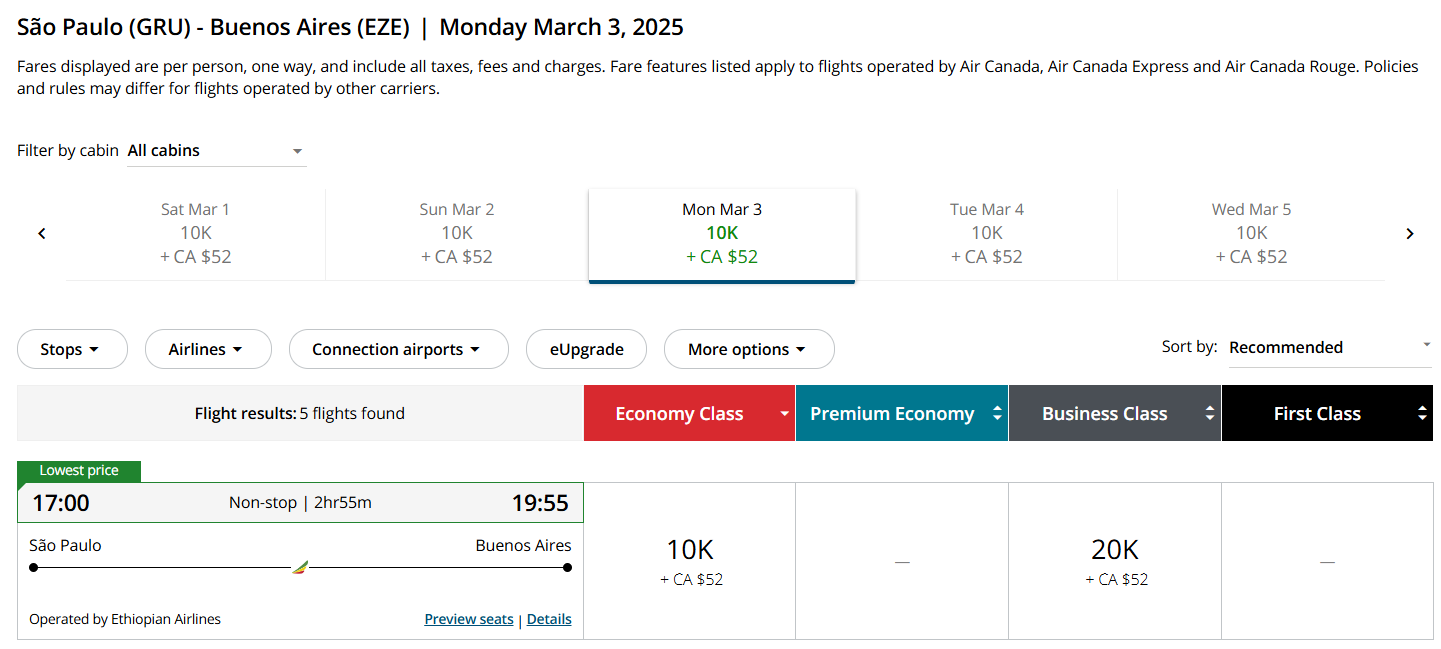View flight Details link
Viewport: 1441px width, 649px height.
(549, 619)
